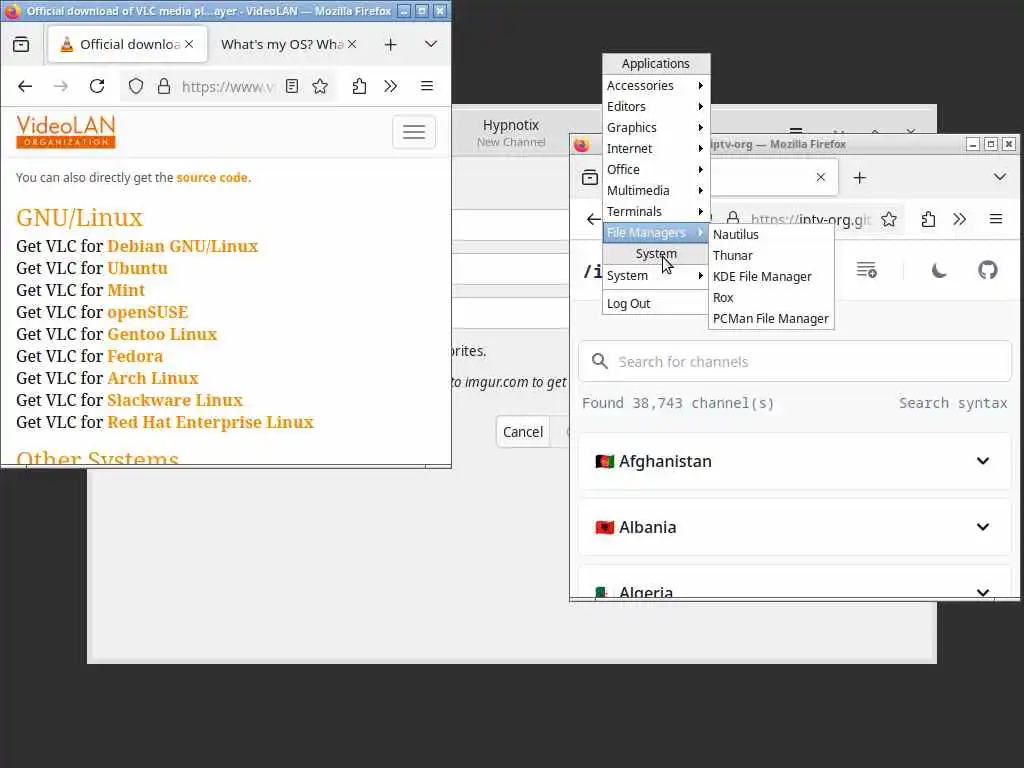
Task: Open the Multimedia submenu
Action: tap(656, 190)
